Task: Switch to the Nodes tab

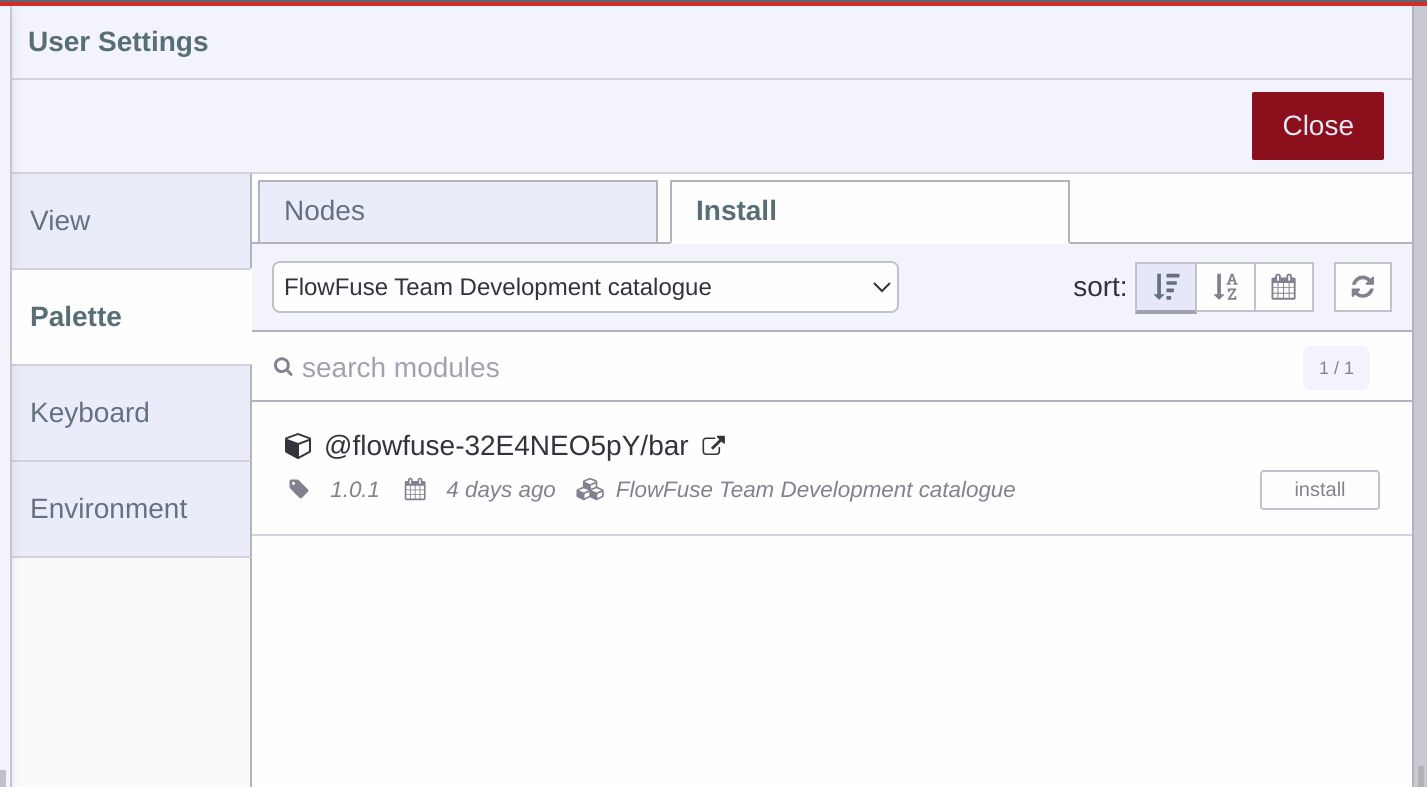Action: 457,211
